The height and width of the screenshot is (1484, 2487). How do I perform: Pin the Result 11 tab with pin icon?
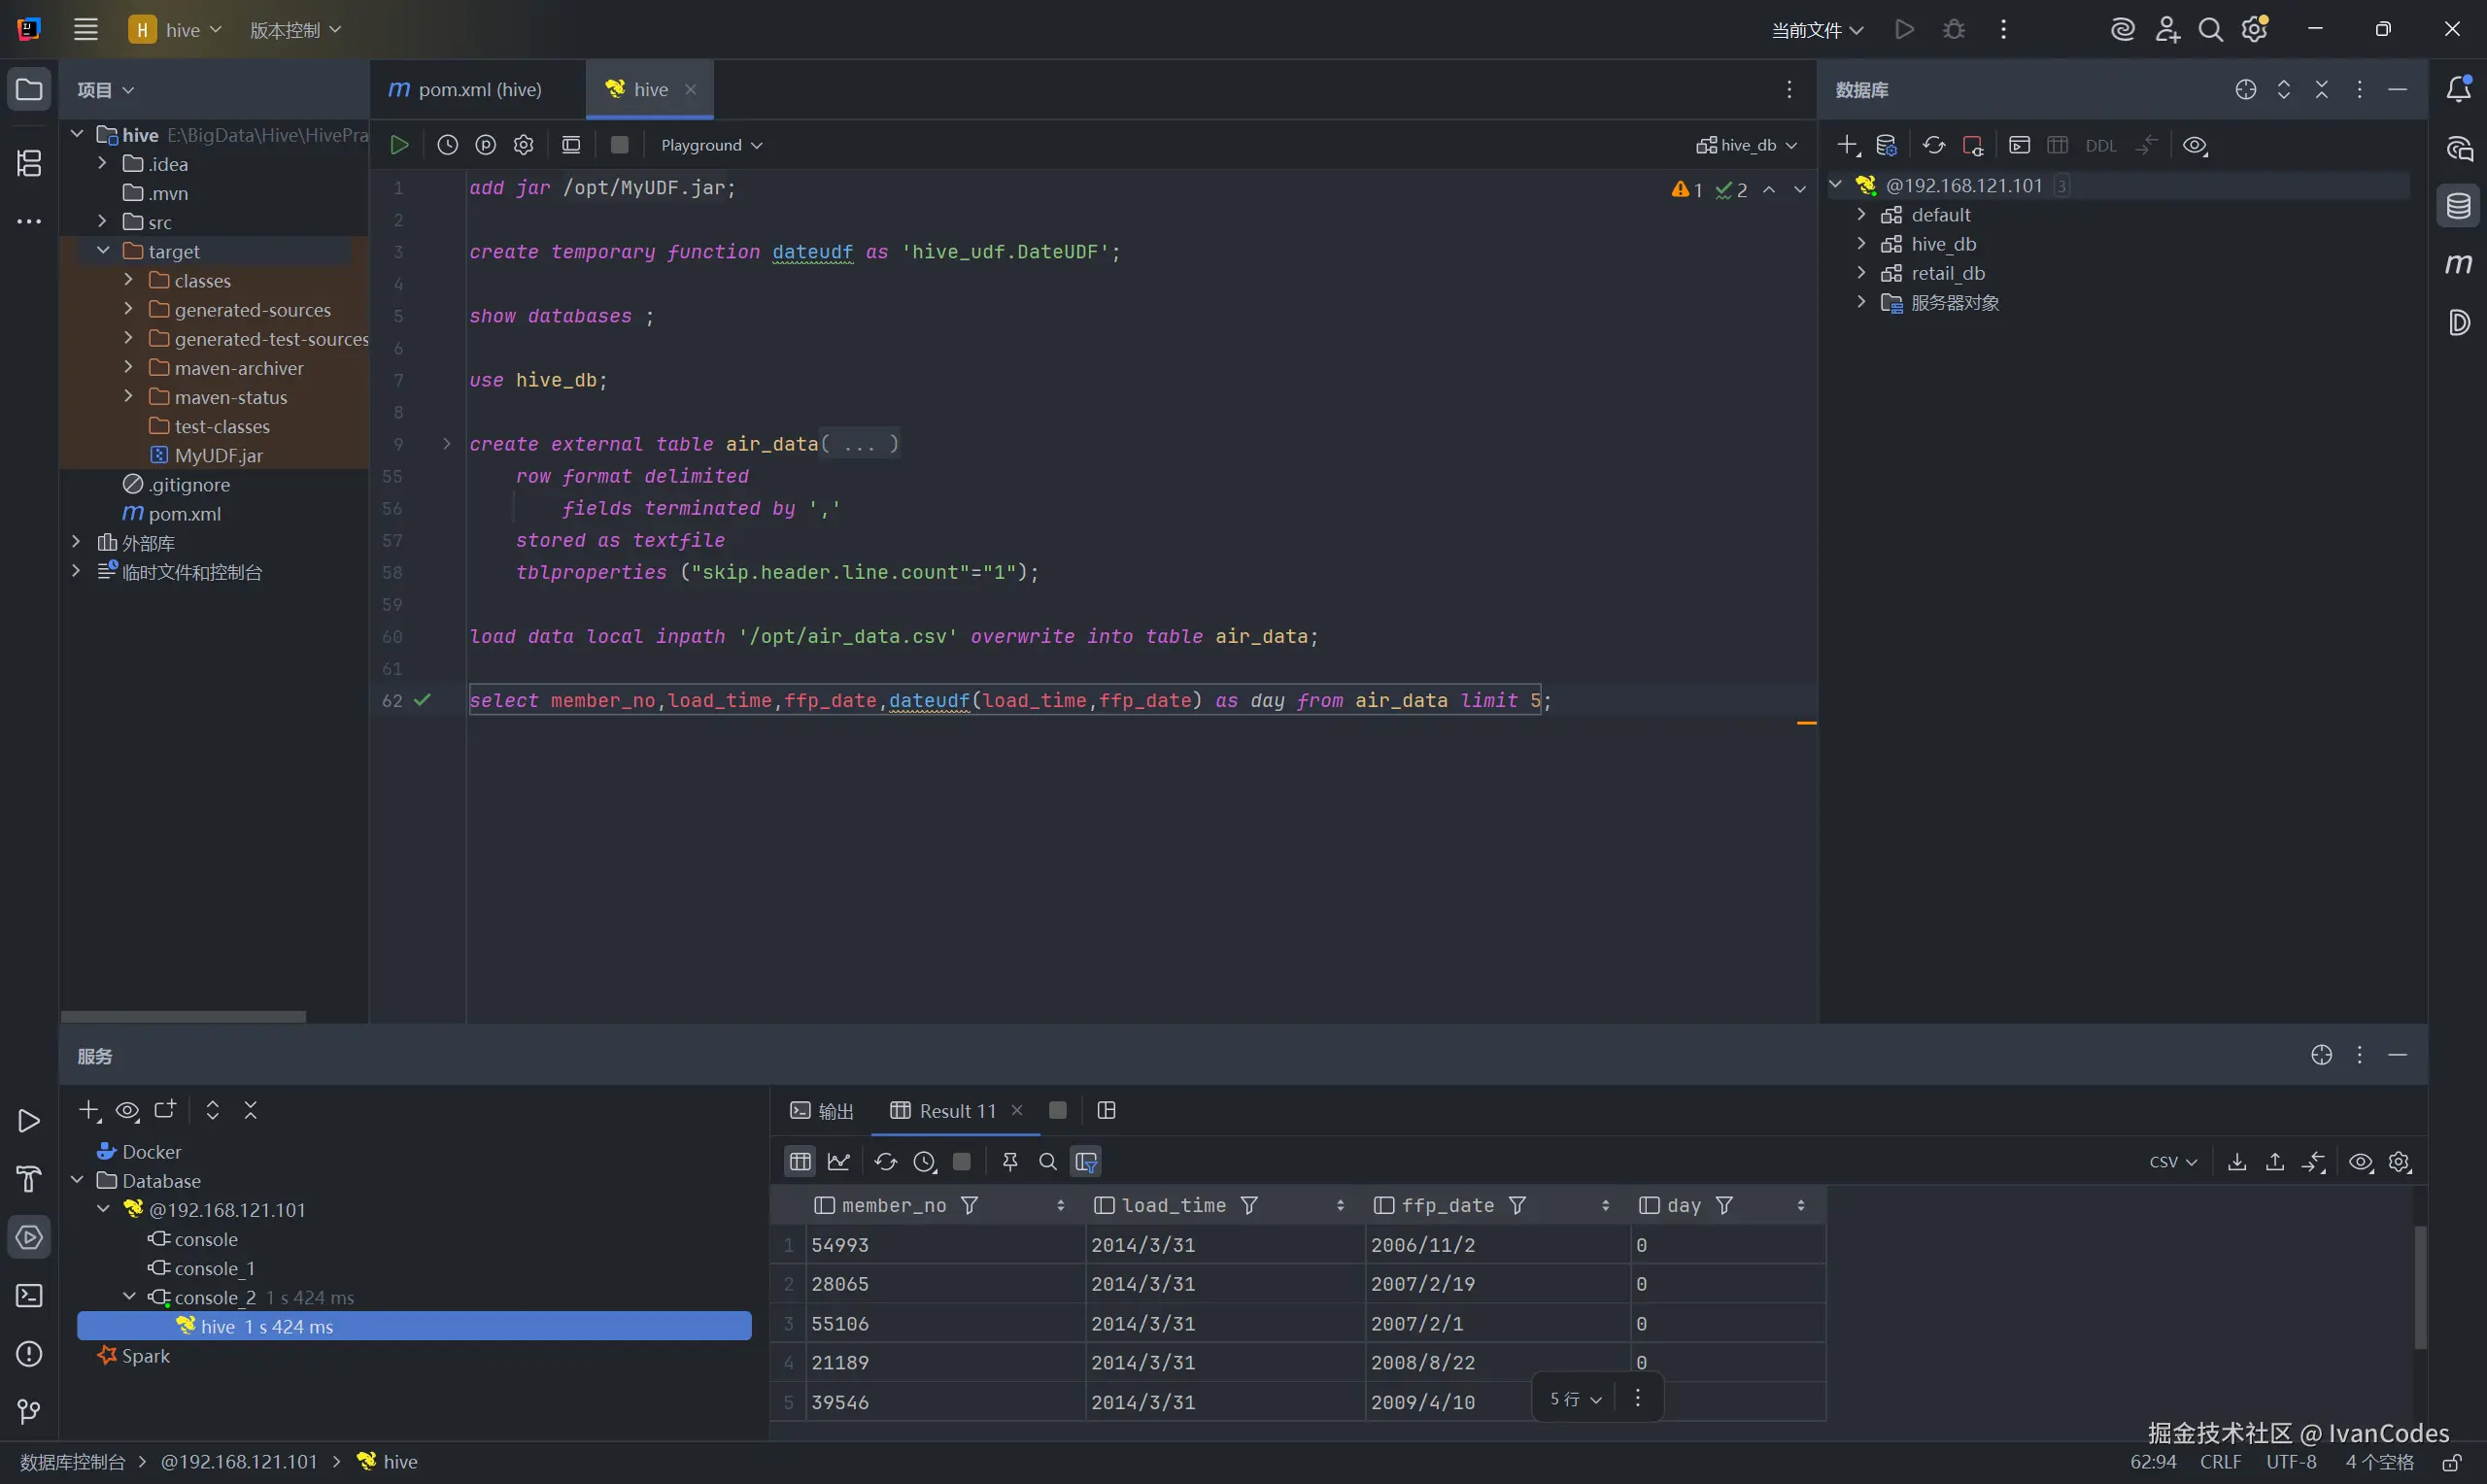pos(1009,1161)
